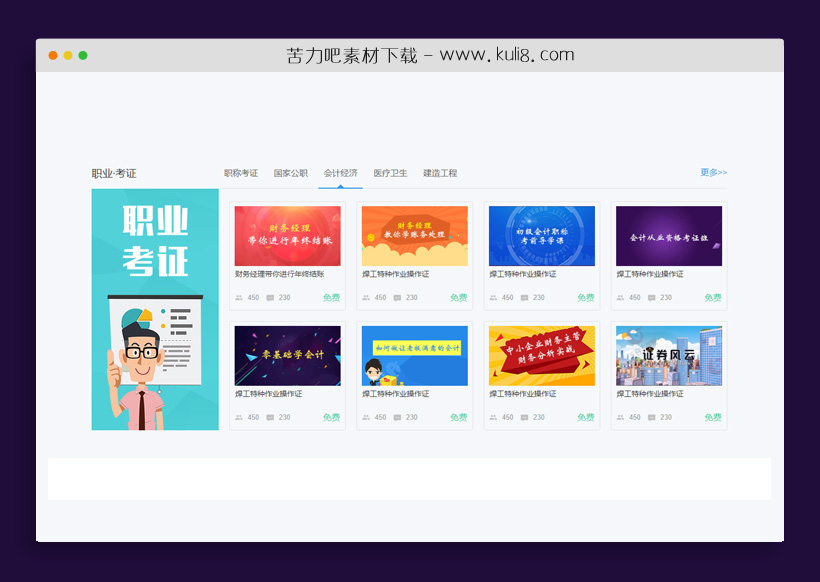This screenshot has width=820, height=582.
Task: Open the 财务经理带你进行年终结账 title link
Action: [279, 274]
